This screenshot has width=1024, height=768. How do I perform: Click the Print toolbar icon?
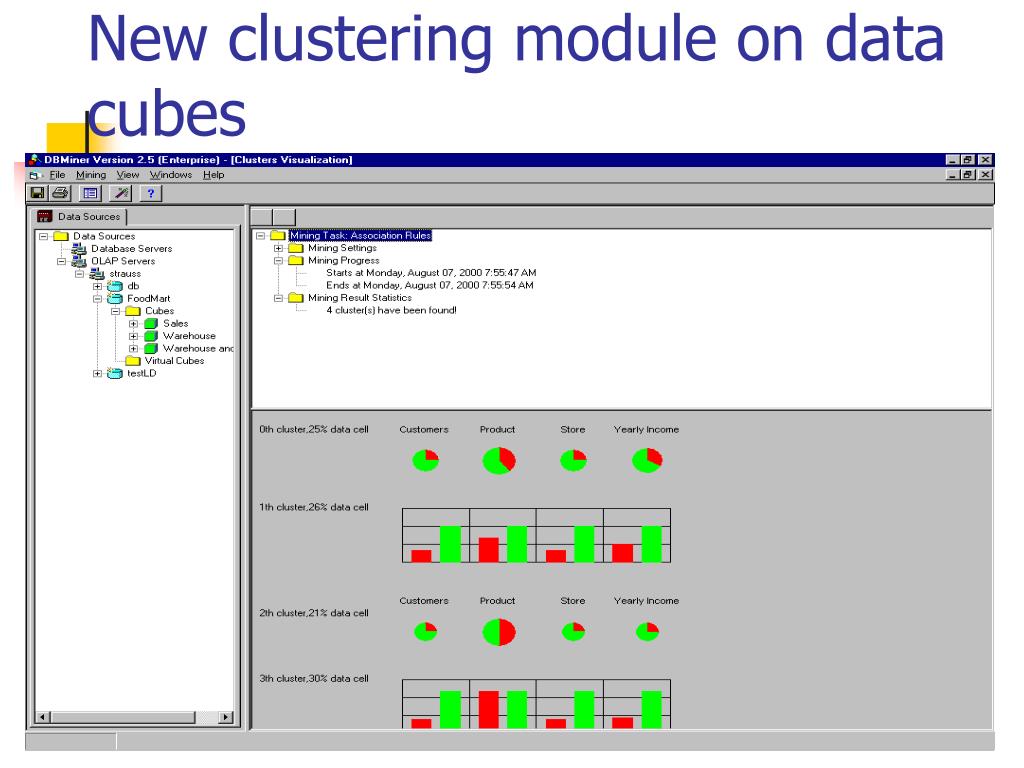(x=61, y=193)
